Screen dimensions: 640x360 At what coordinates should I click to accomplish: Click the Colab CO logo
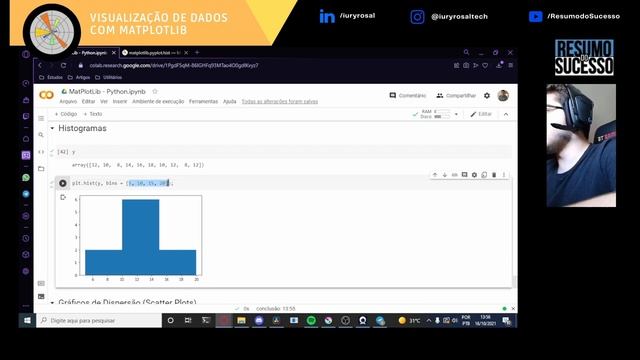click(47, 95)
